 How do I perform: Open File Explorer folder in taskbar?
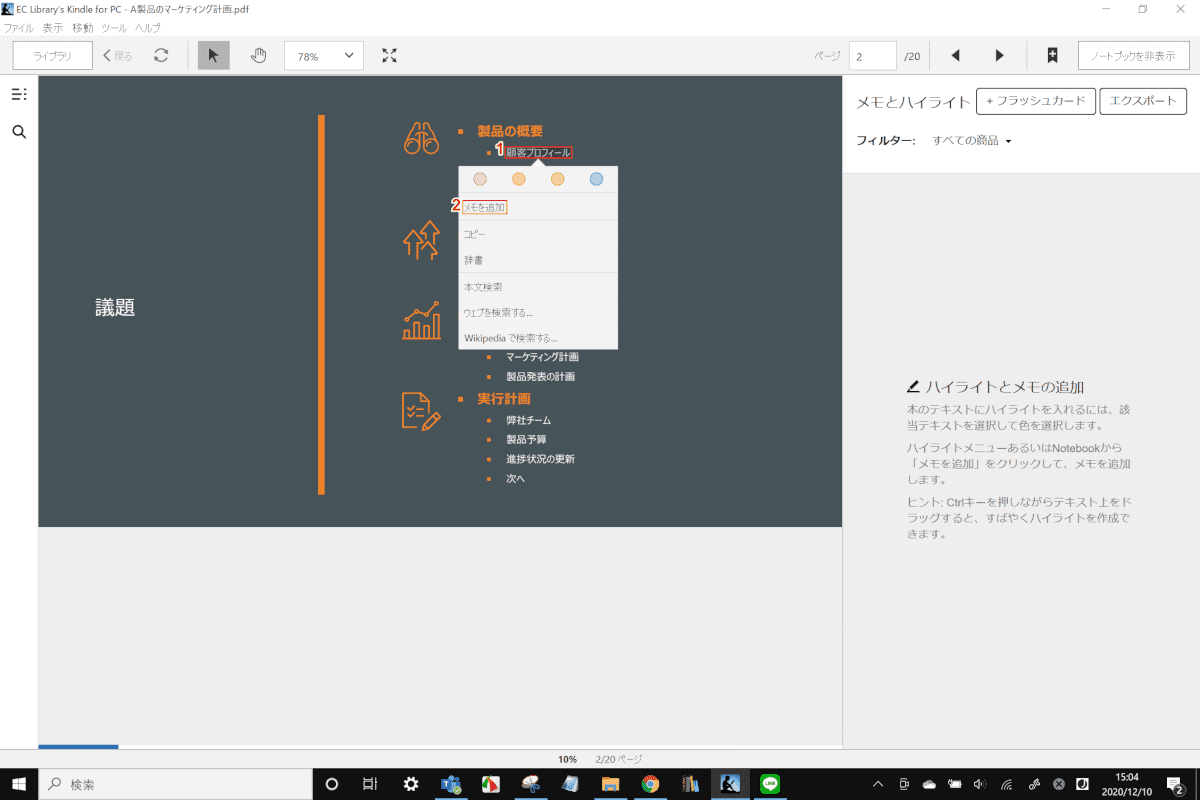(610, 784)
